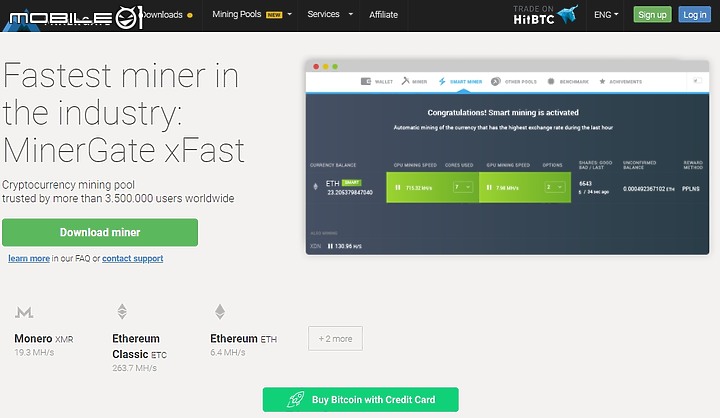This screenshot has height=418, width=720.
Task: Click the Other Pools icon
Action: [x=495, y=81]
